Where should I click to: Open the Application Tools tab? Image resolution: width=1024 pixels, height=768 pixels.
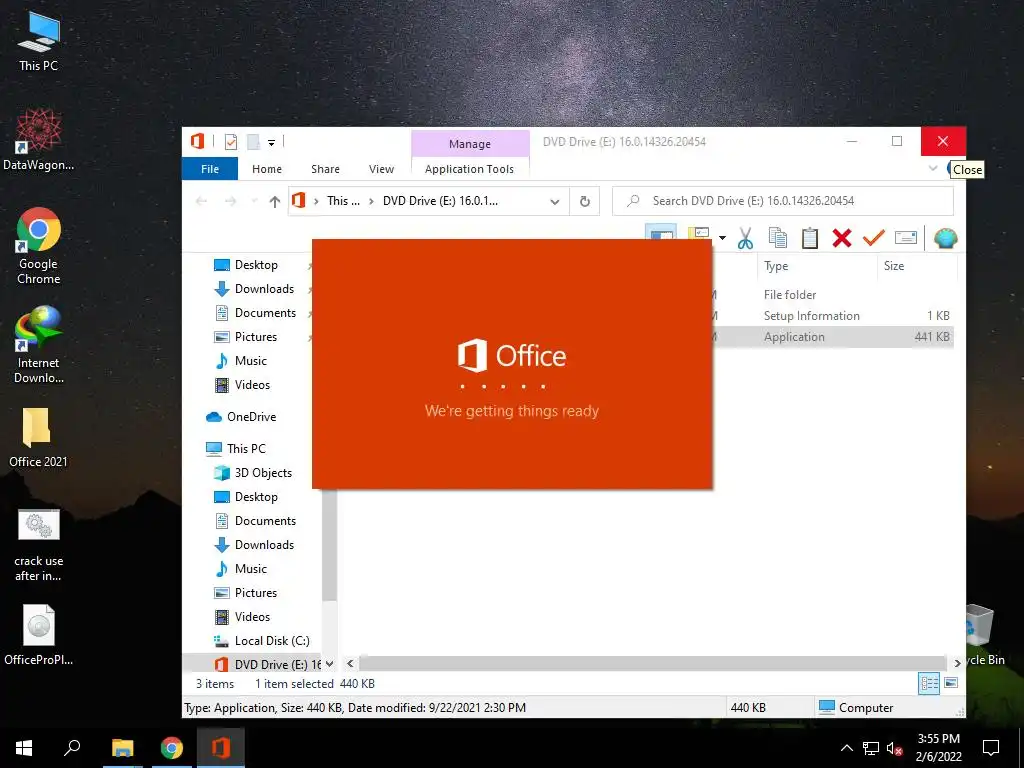[x=469, y=169]
